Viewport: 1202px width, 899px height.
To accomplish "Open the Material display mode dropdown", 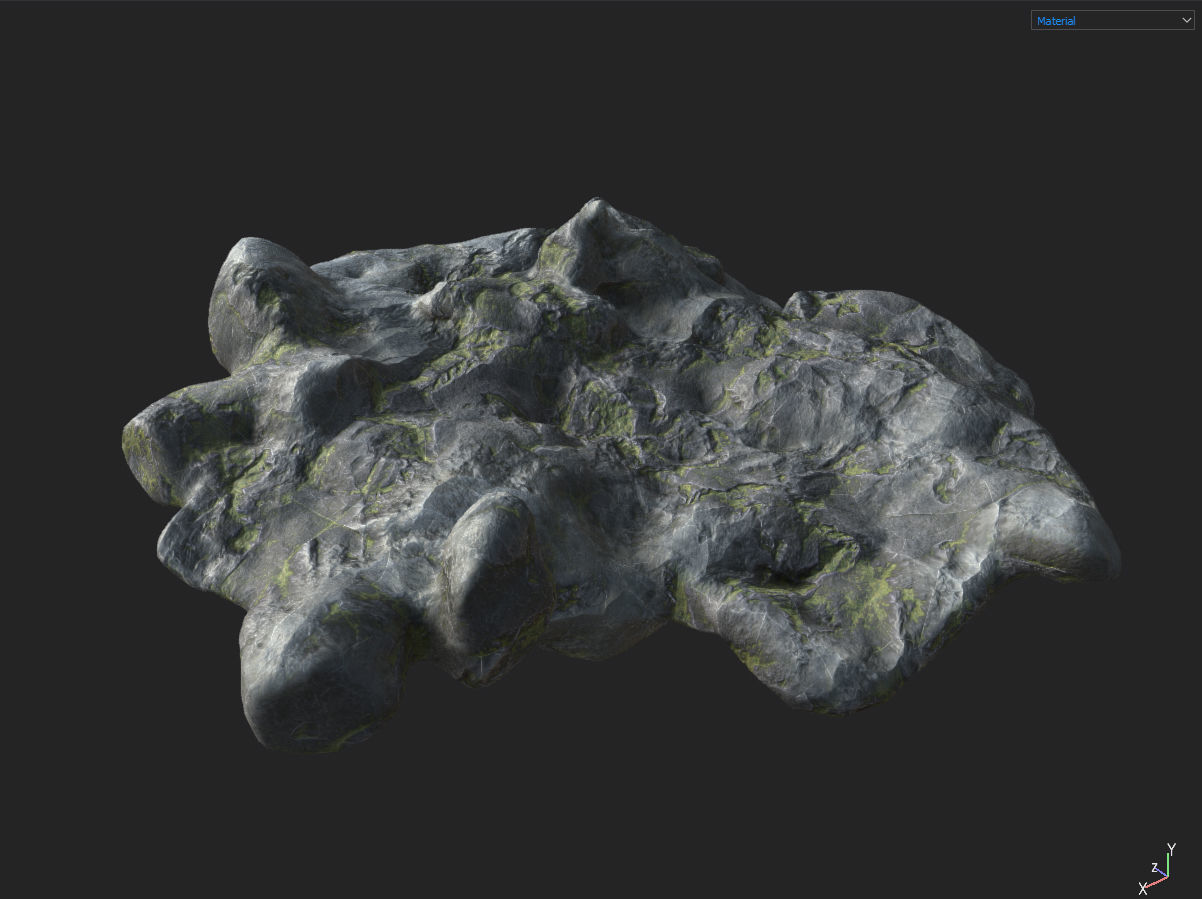I will coord(1112,20).
